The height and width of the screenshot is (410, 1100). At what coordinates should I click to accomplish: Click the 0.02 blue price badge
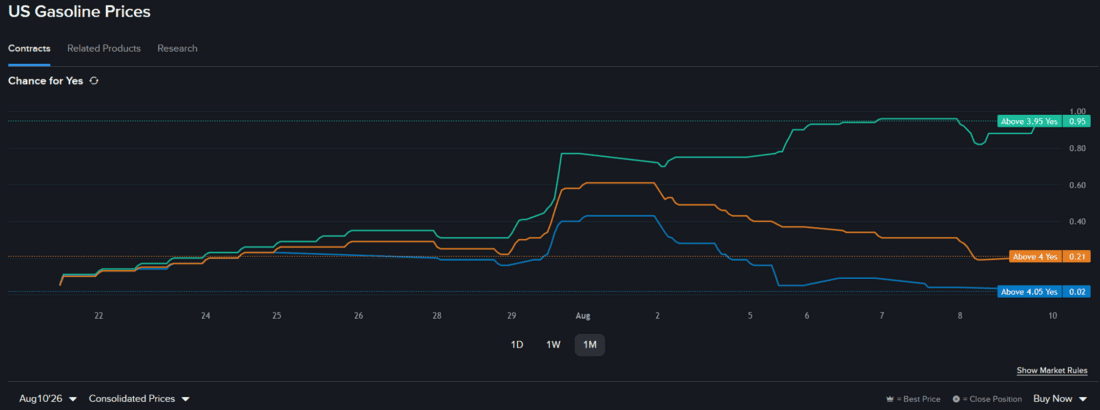[1077, 291]
